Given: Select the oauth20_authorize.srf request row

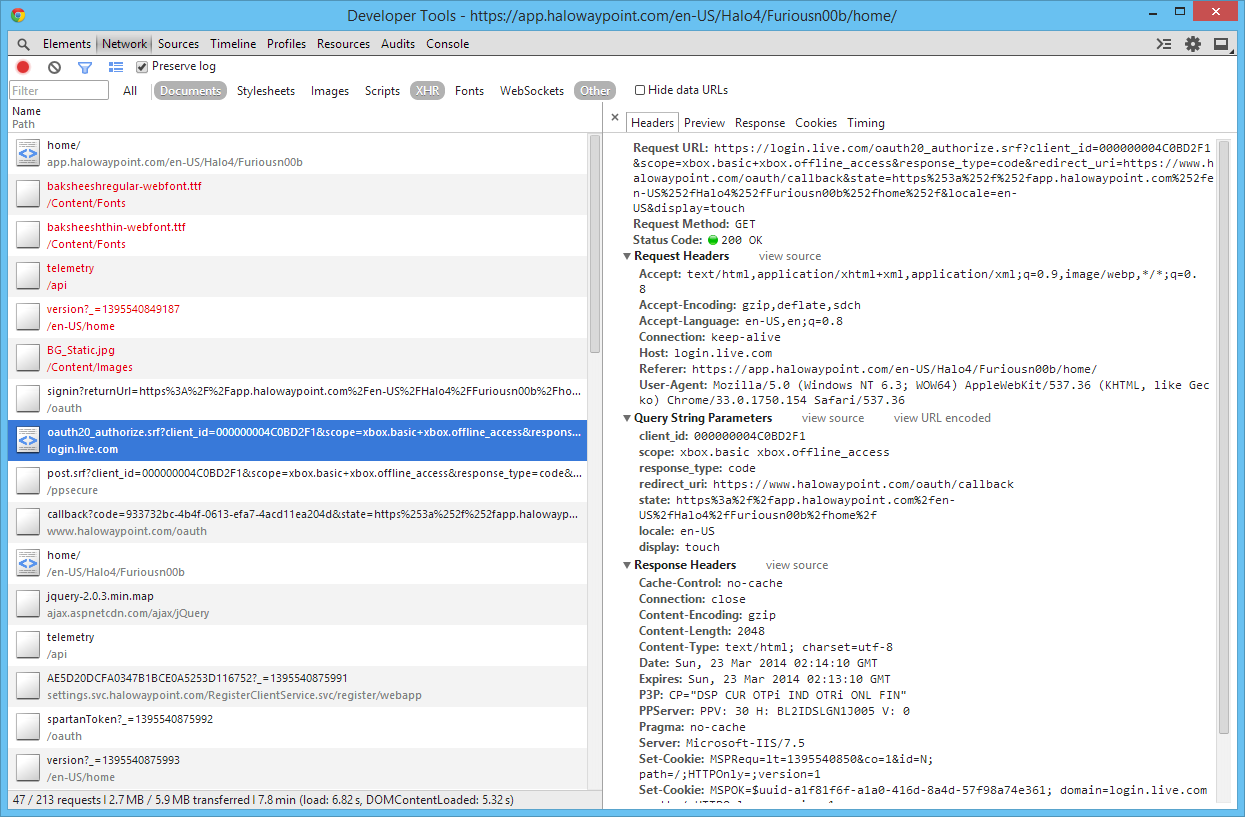Looking at the screenshot, I should tap(297, 440).
